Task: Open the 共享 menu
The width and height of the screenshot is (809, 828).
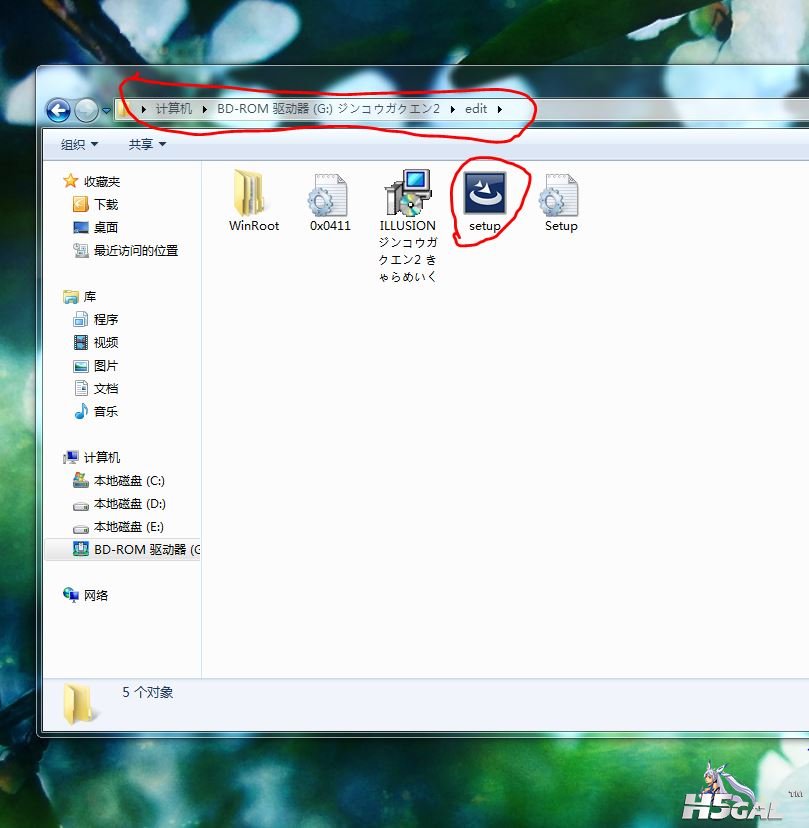Action: point(147,144)
